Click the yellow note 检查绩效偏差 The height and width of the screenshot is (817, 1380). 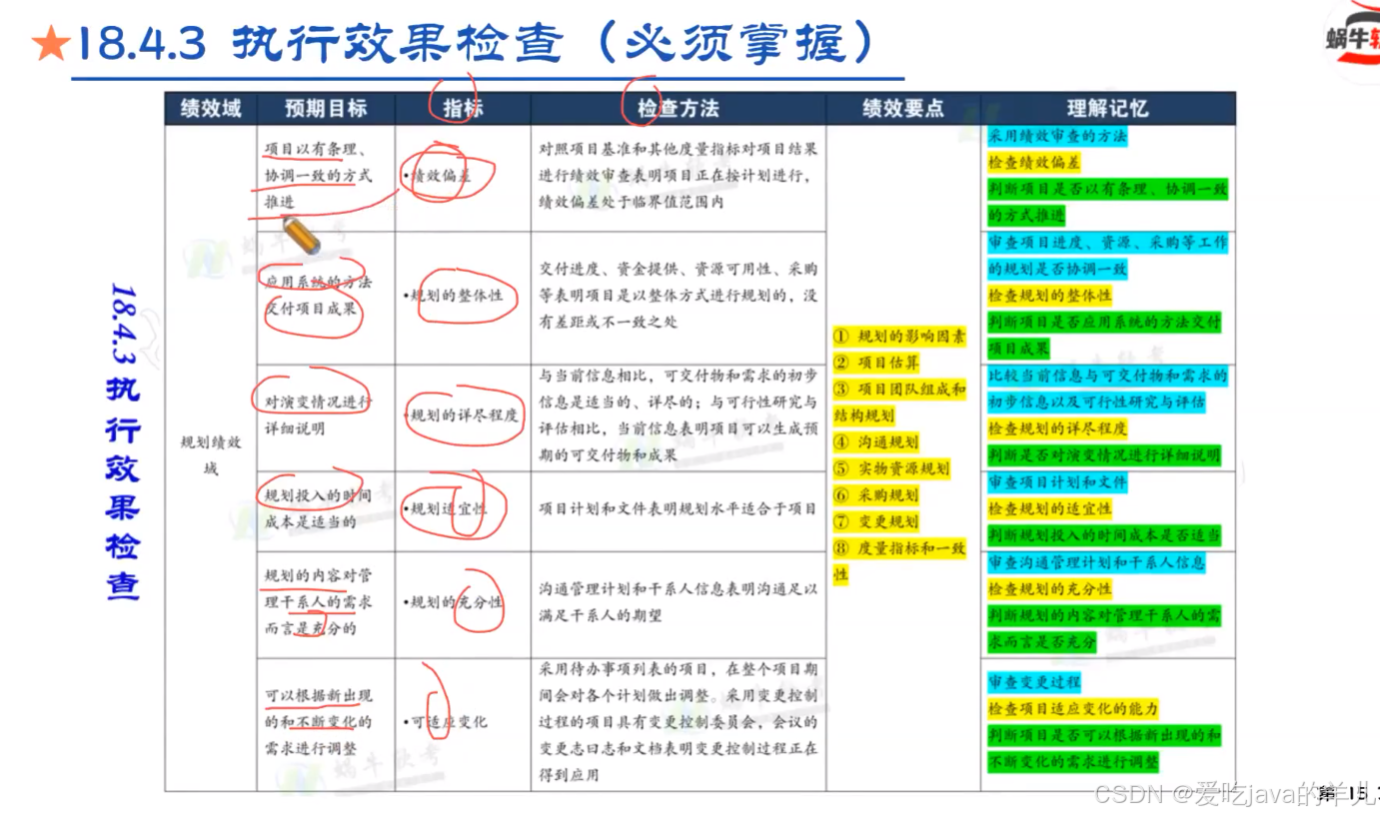[1034, 162]
